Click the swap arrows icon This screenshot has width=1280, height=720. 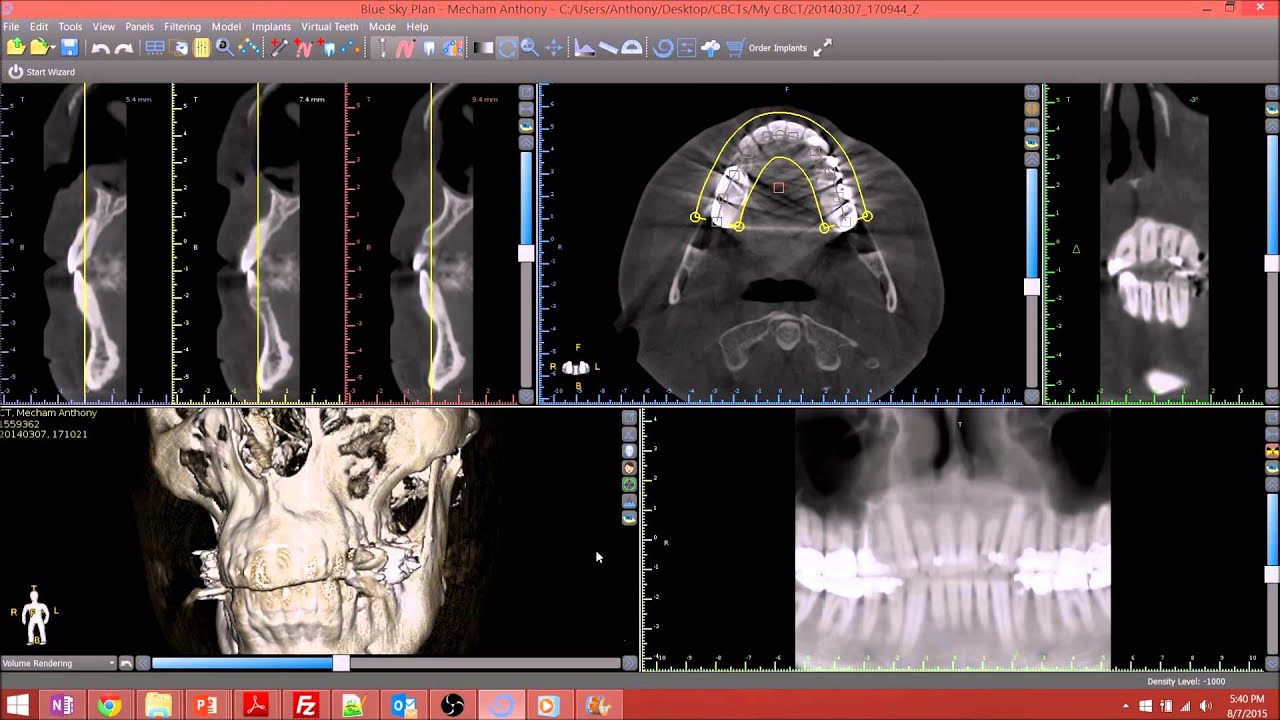(x=686, y=47)
